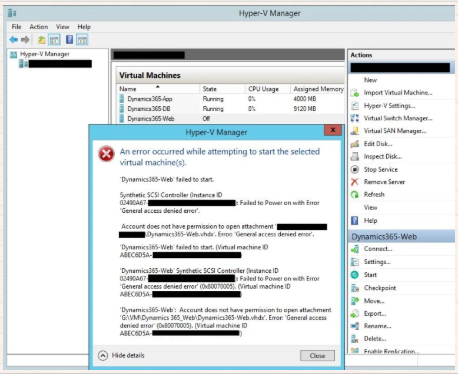Click Close button in error dialog
Viewport: 458px width, 374px height.
[317, 356]
